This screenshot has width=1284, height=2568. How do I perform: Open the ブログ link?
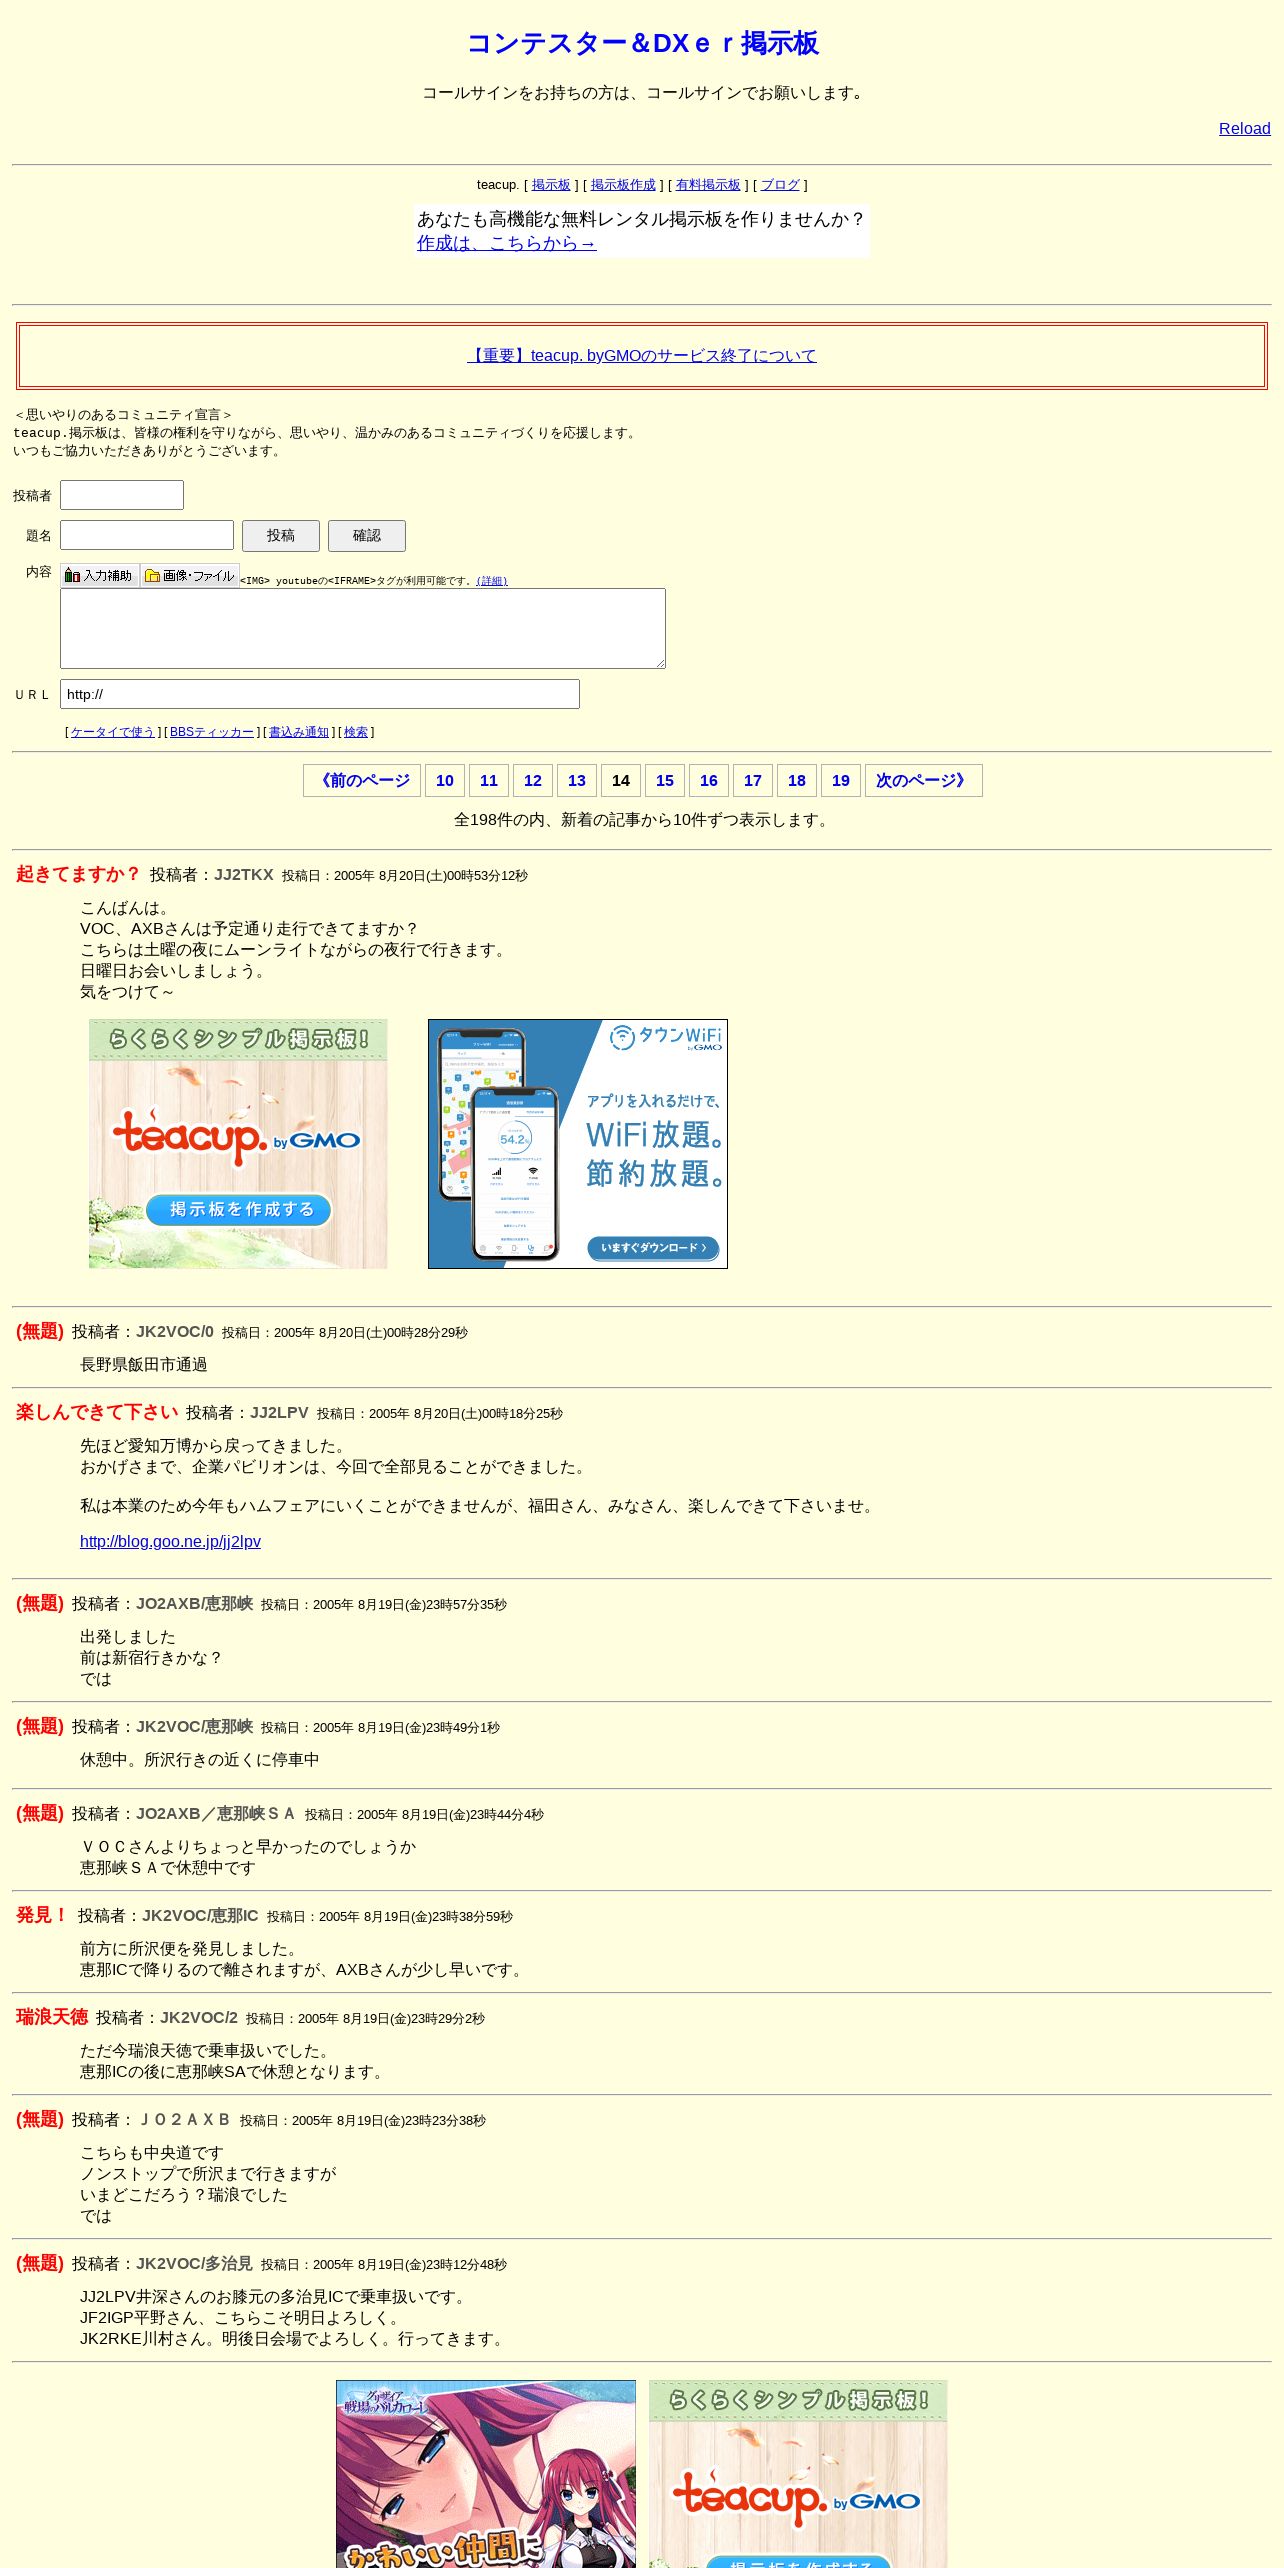pyautogui.click(x=780, y=185)
